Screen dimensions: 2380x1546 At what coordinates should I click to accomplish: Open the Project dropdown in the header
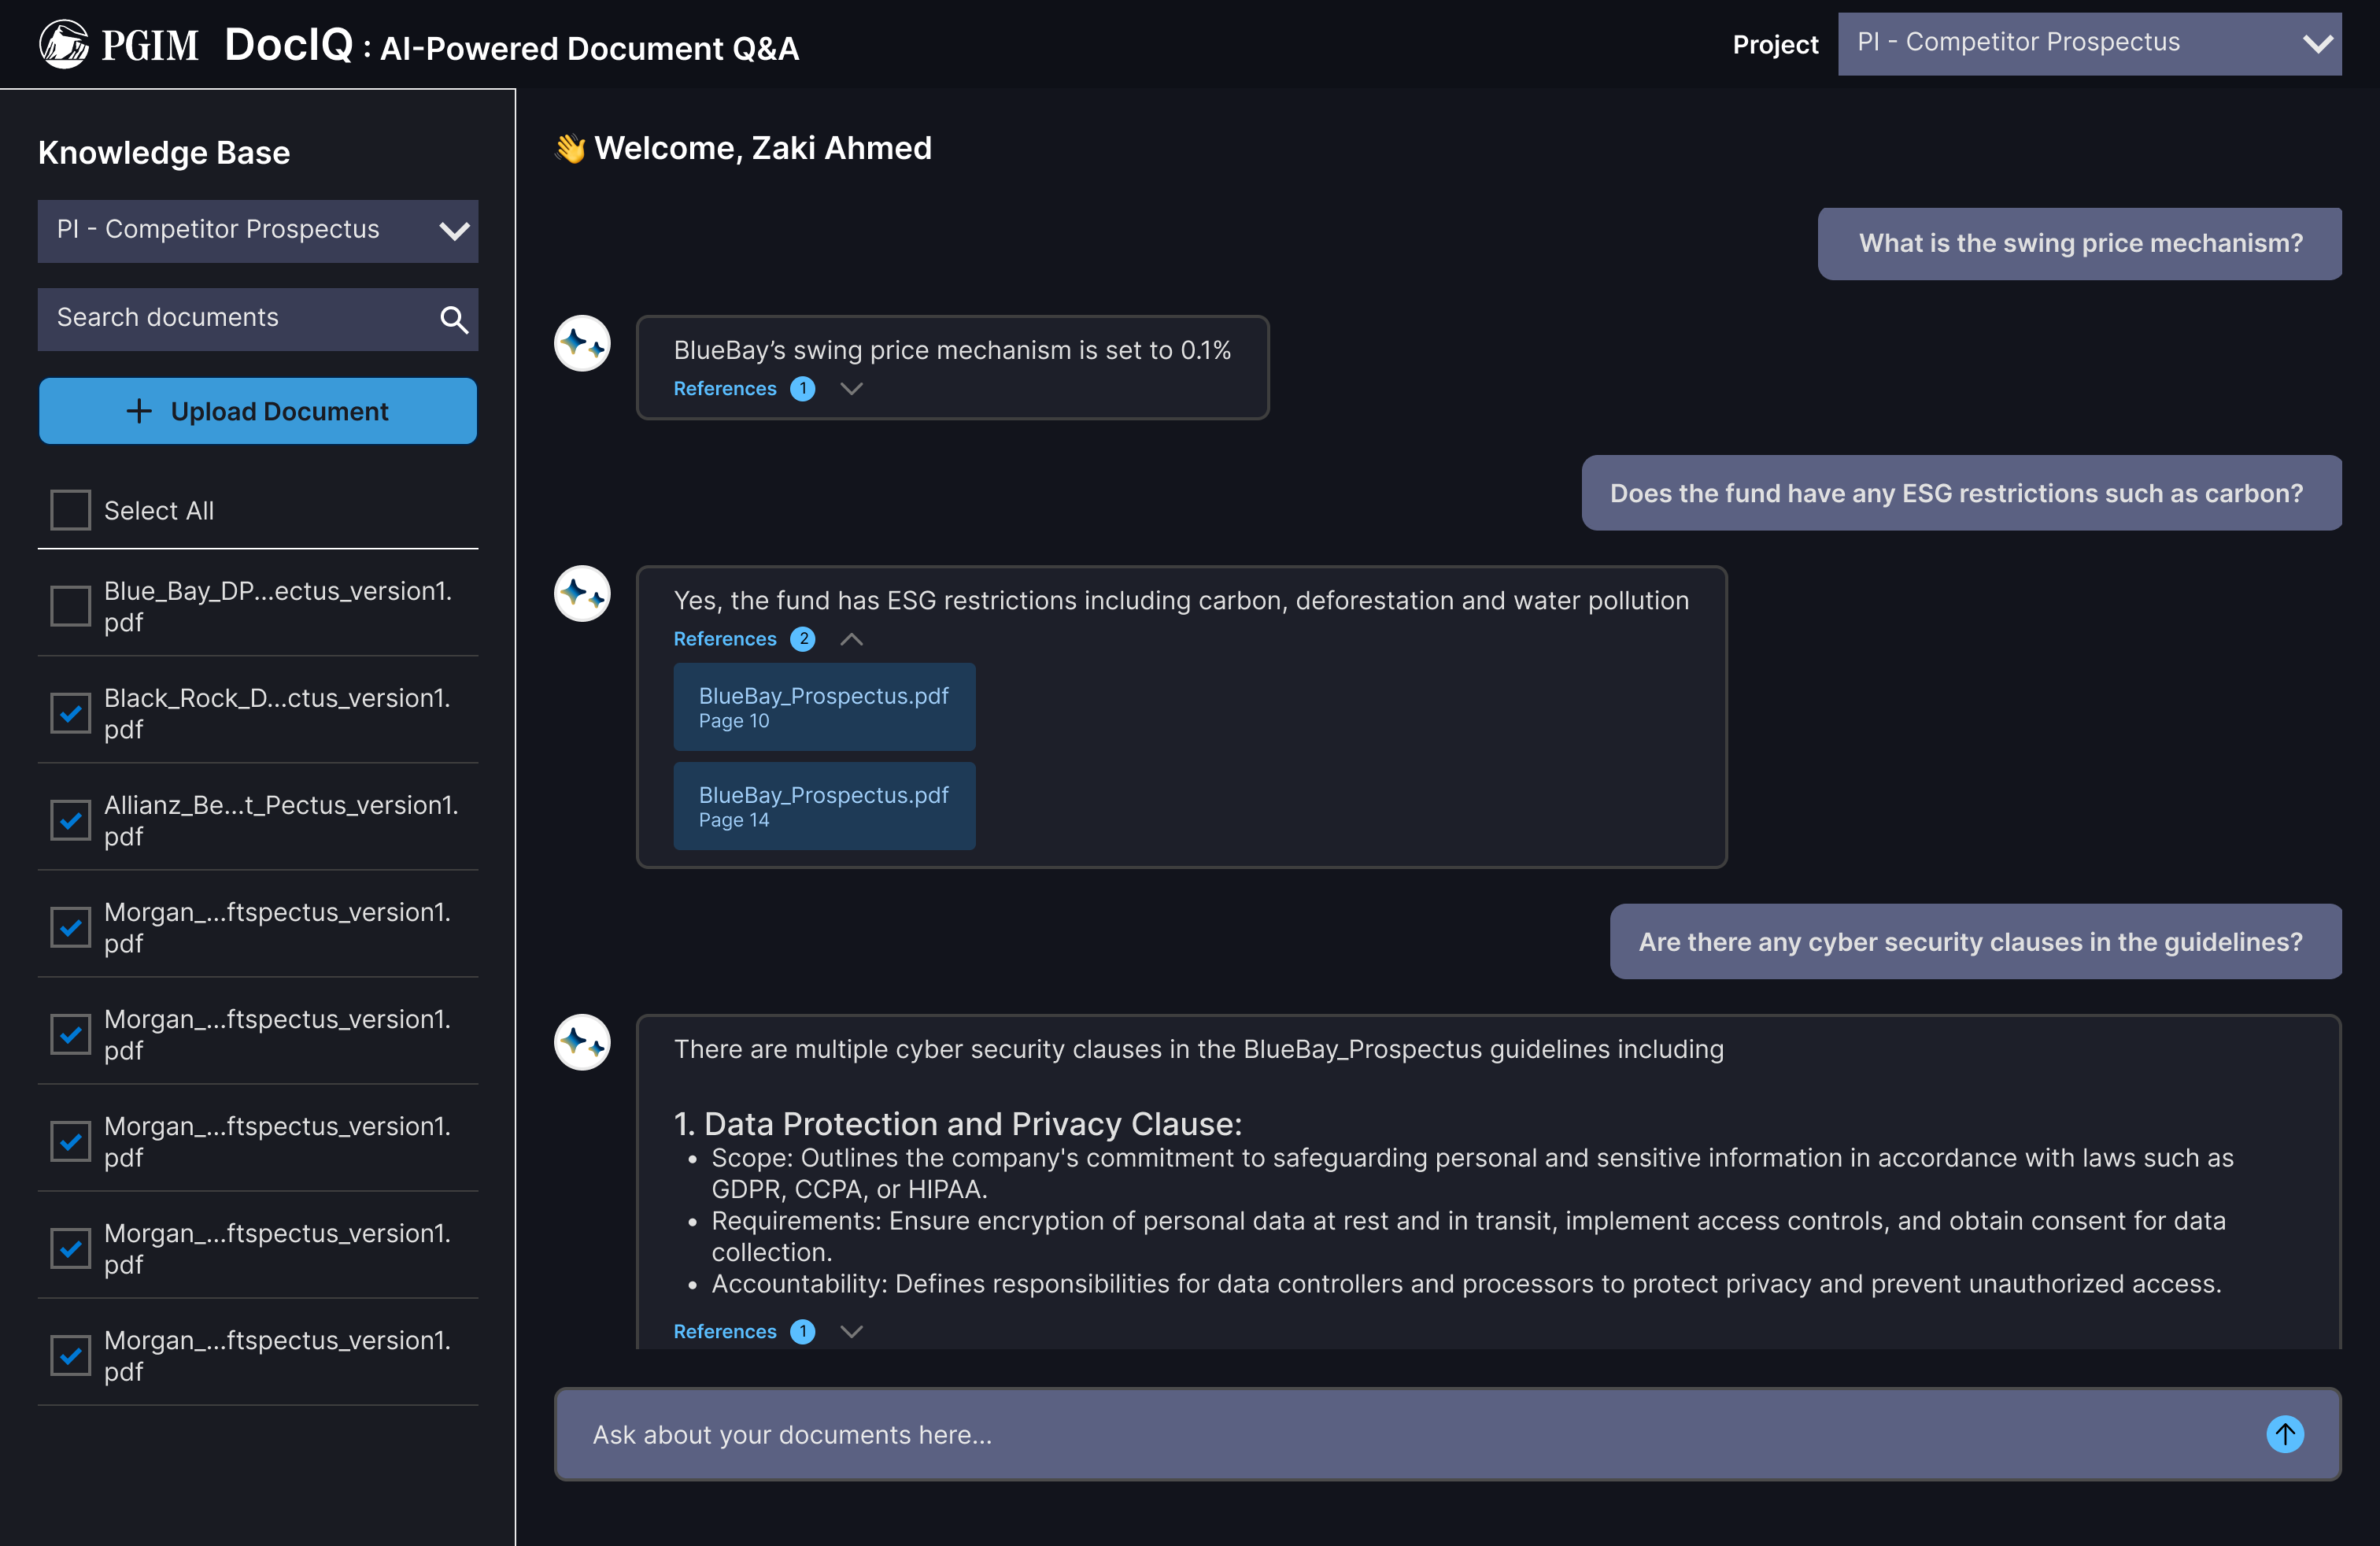[2089, 43]
